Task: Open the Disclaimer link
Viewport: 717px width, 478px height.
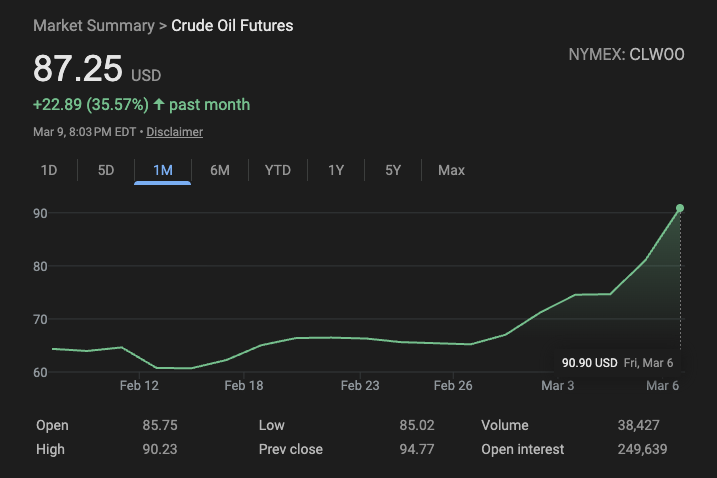Action: pos(175,132)
